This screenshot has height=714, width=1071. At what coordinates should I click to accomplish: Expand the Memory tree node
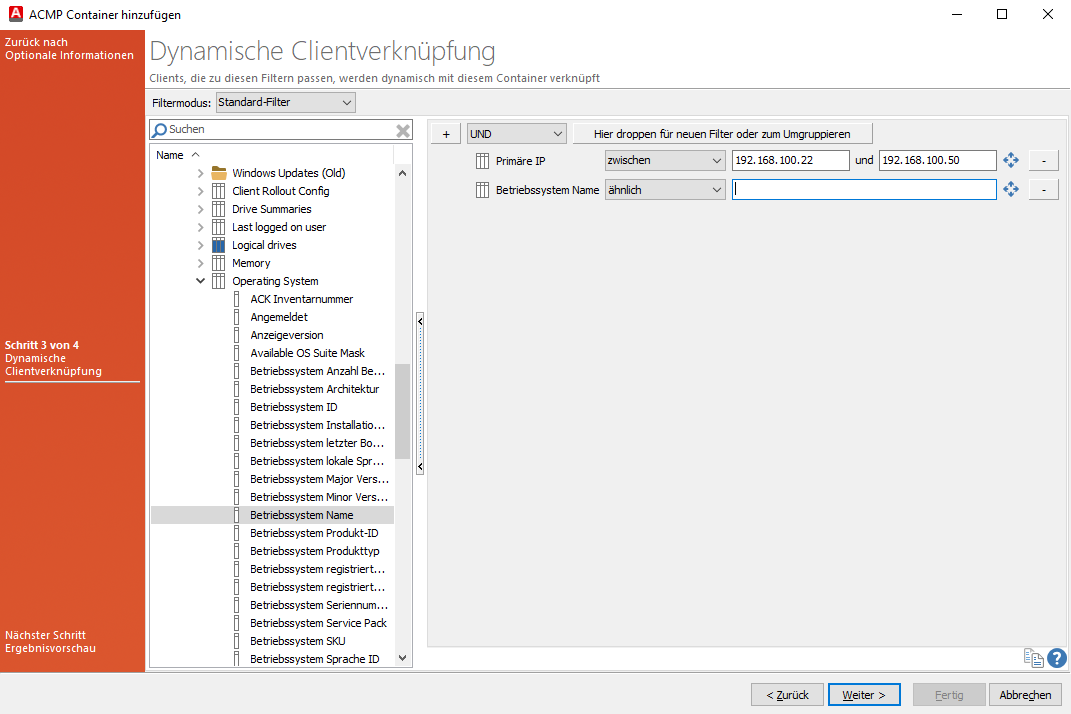201,263
